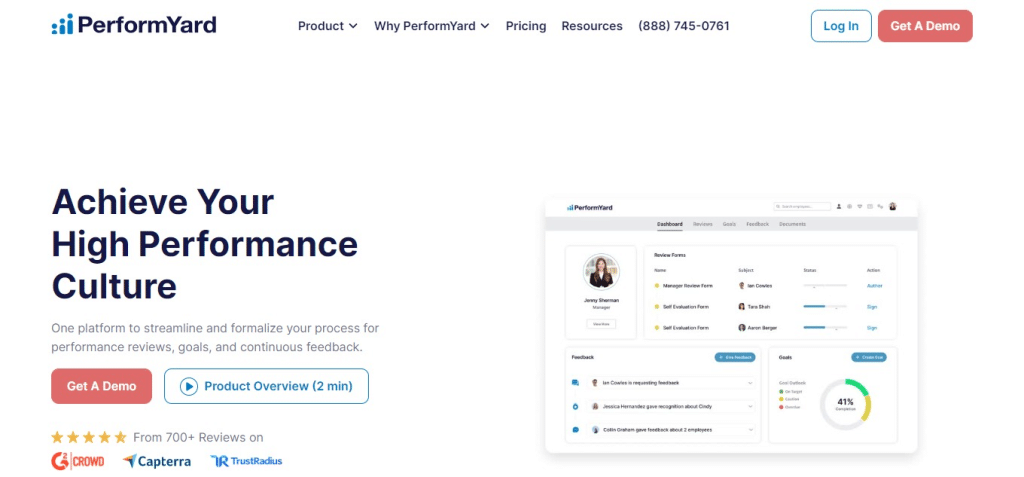This screenshot has width=1024, height=477.
Task: Click the 41% completion donut chart
Action: (846, 404)
